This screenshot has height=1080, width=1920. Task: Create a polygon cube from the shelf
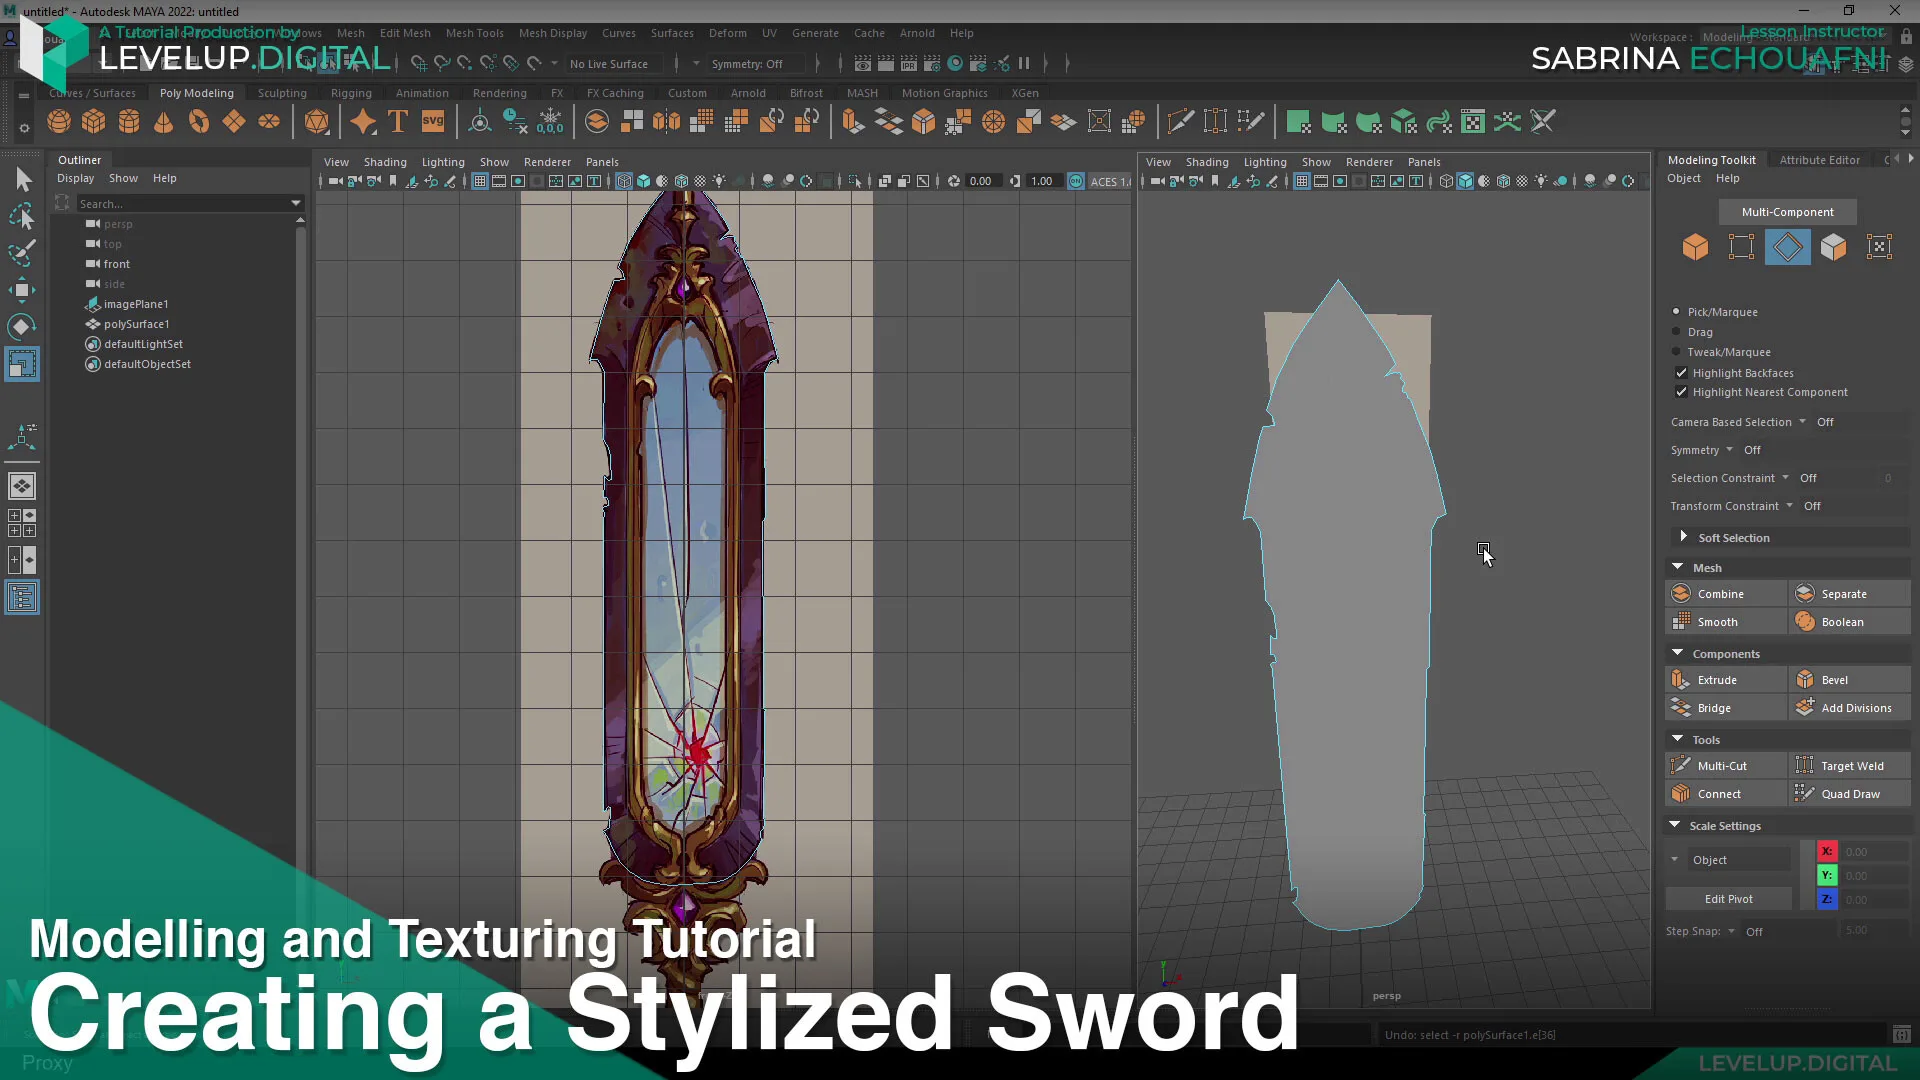(94, 121)
